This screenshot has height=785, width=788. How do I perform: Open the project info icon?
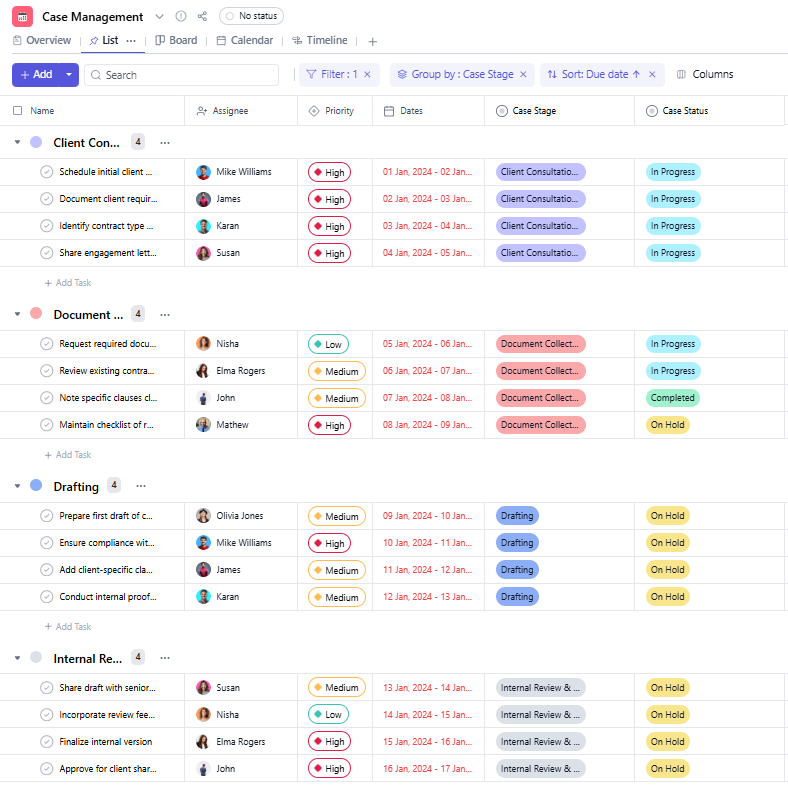(181, 17)
